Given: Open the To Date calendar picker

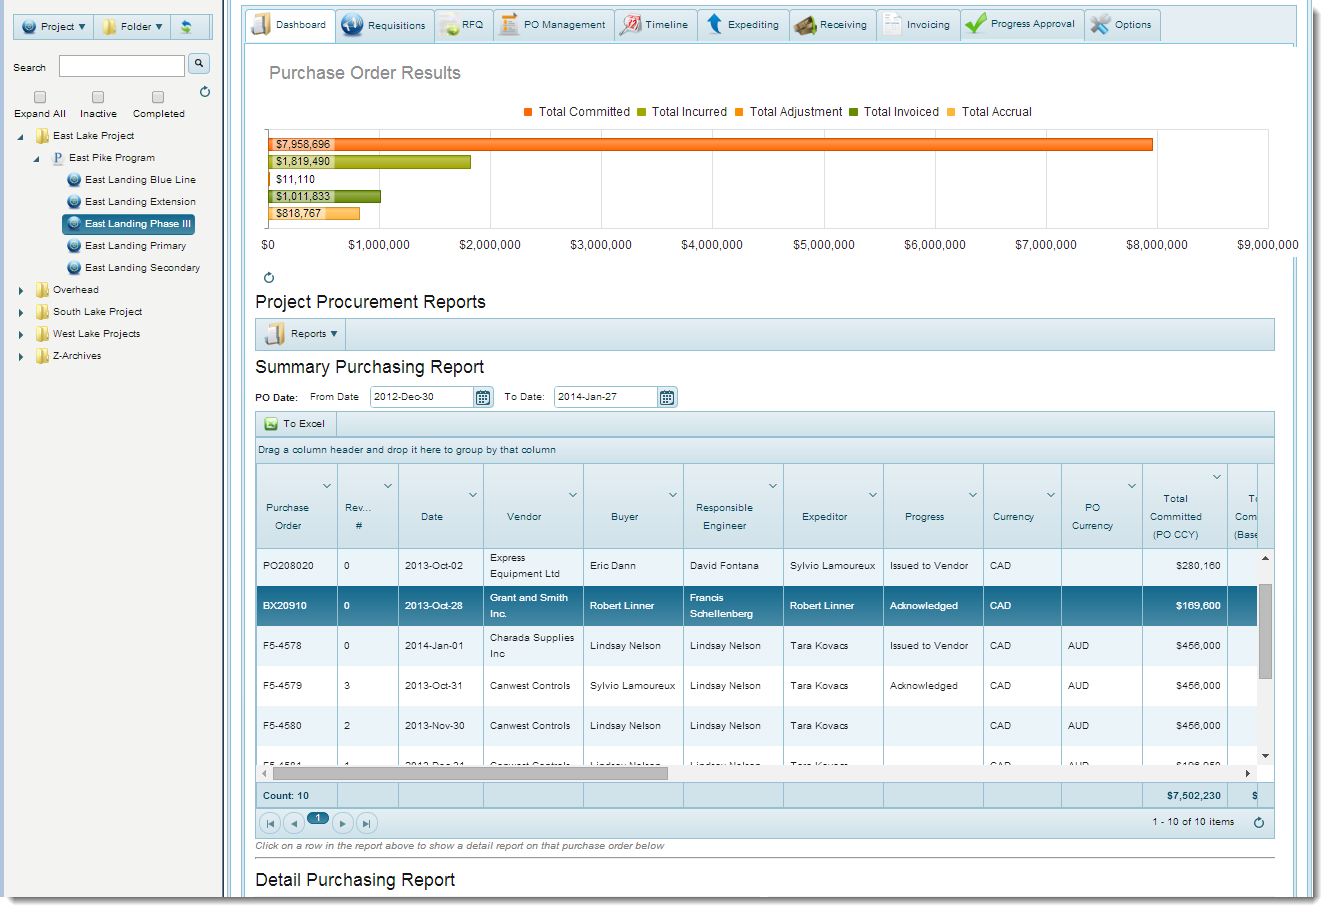Looking at the screenshot, I should [667, 398].
